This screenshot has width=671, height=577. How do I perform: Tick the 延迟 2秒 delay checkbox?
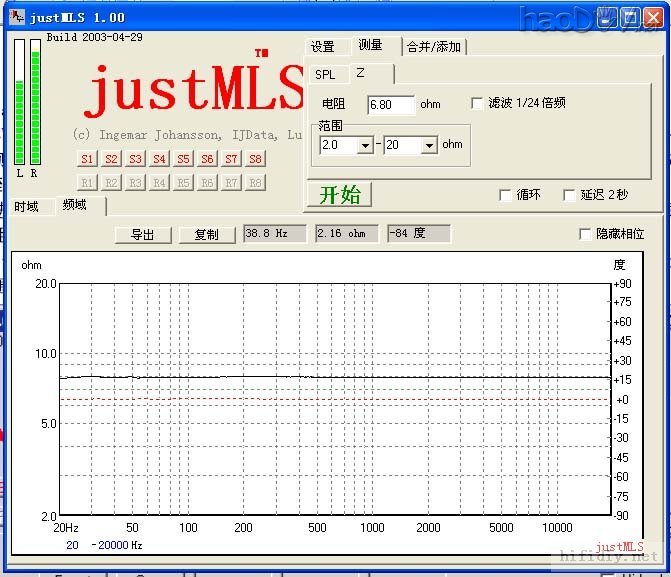click(x=569, y=195)
